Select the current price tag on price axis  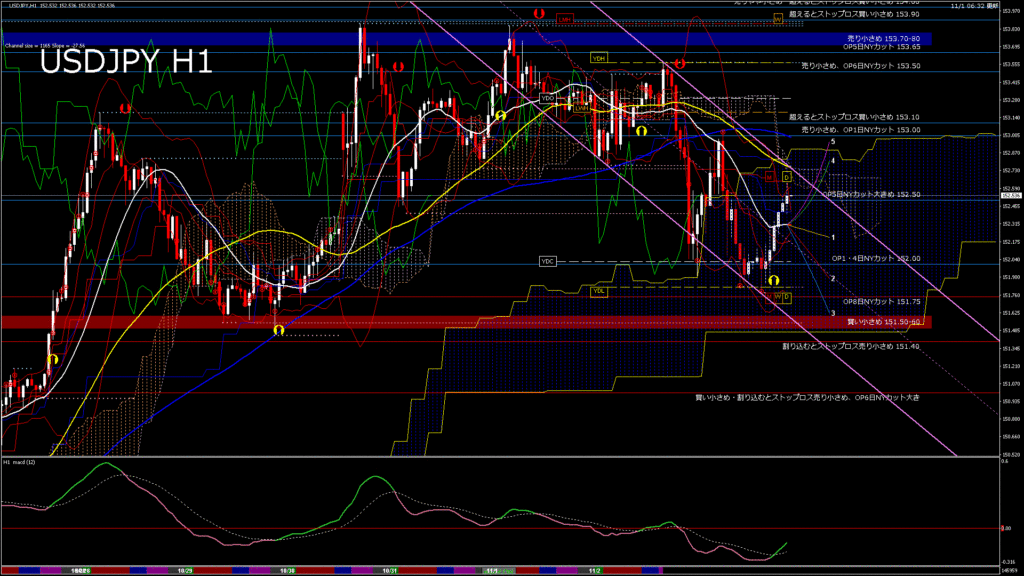1007,196
